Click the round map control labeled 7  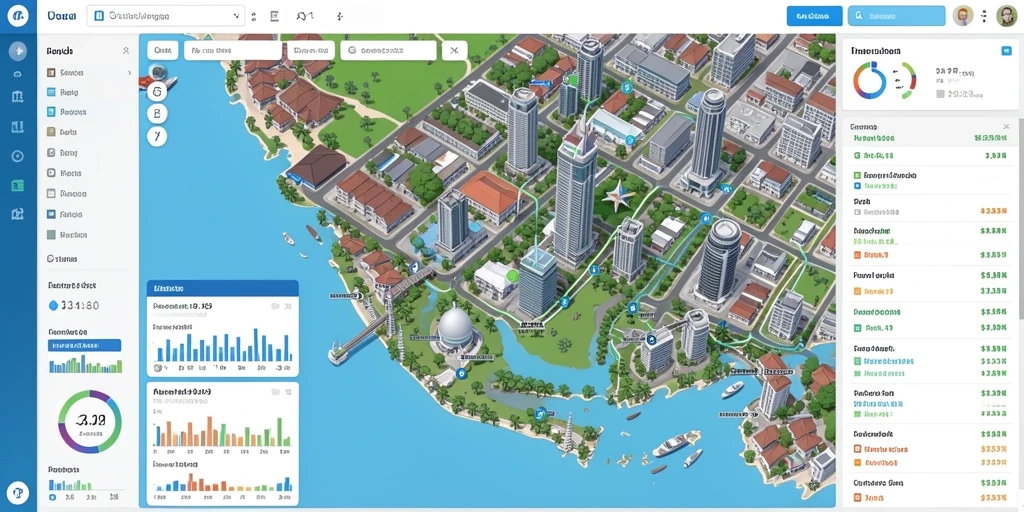[157, 136]
